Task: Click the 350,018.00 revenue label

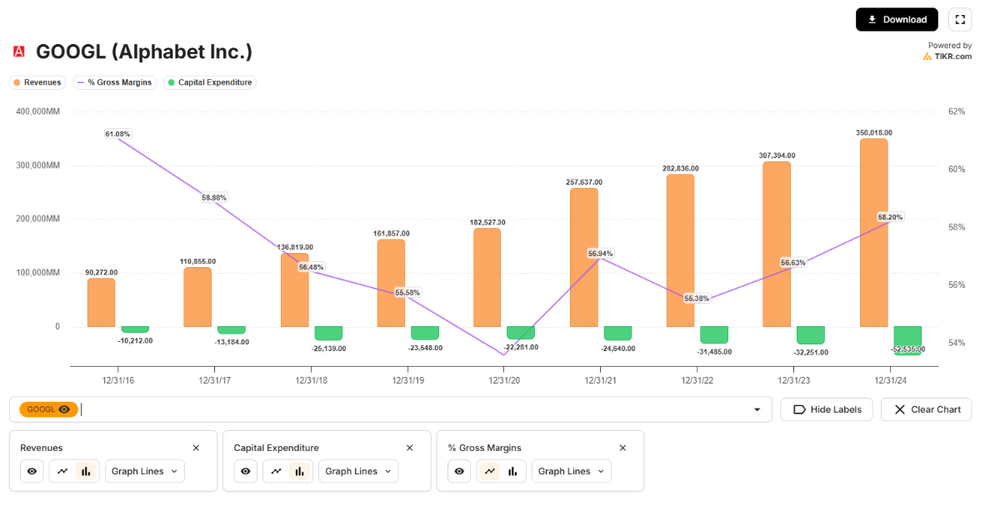Action: pyautogui.click(x=874, y=133)
